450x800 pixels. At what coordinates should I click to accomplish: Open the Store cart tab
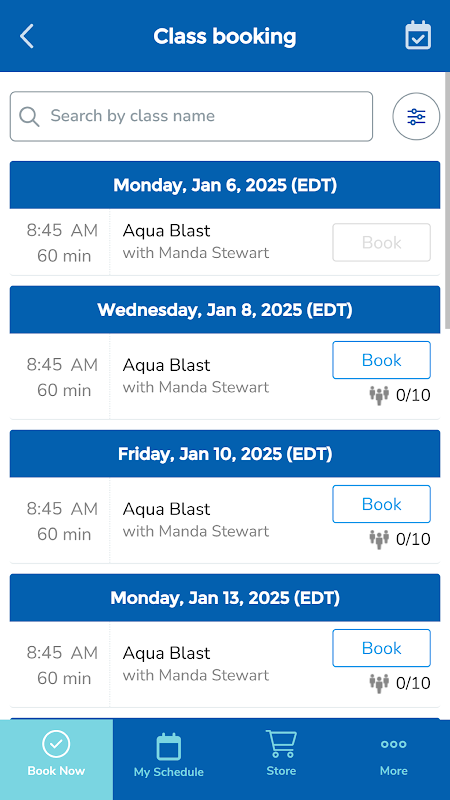point(281,754)
